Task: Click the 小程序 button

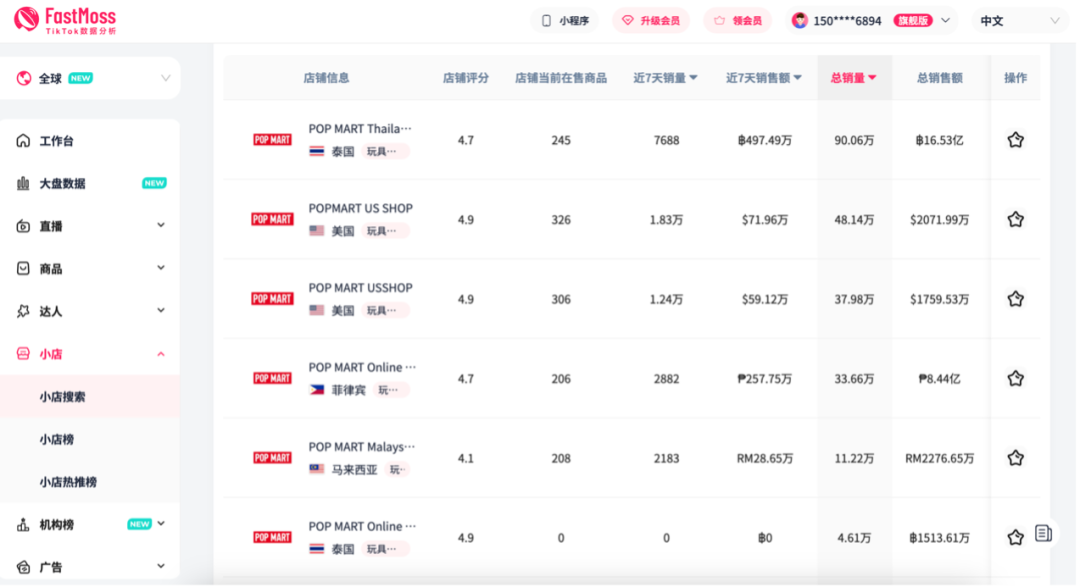Action: 565,21
